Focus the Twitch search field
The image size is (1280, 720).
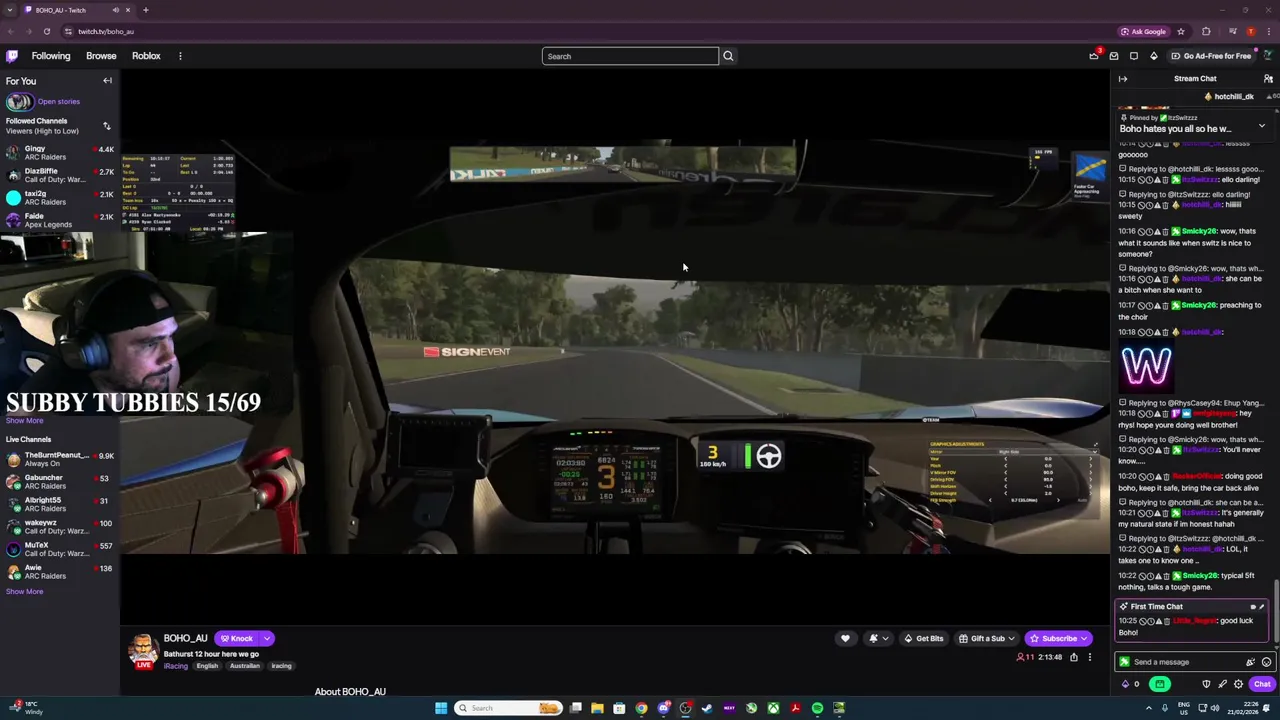(630, 56)
